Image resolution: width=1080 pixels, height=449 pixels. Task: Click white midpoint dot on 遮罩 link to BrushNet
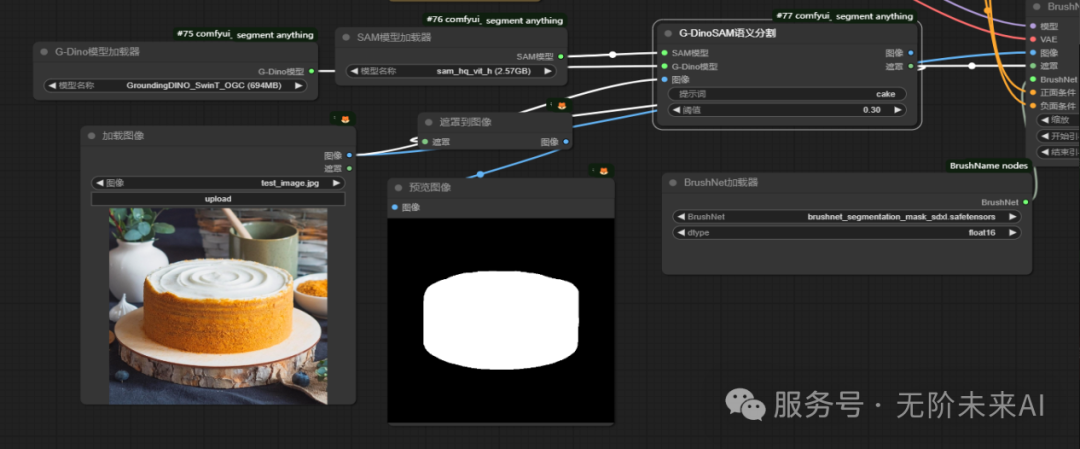[972, 66]
